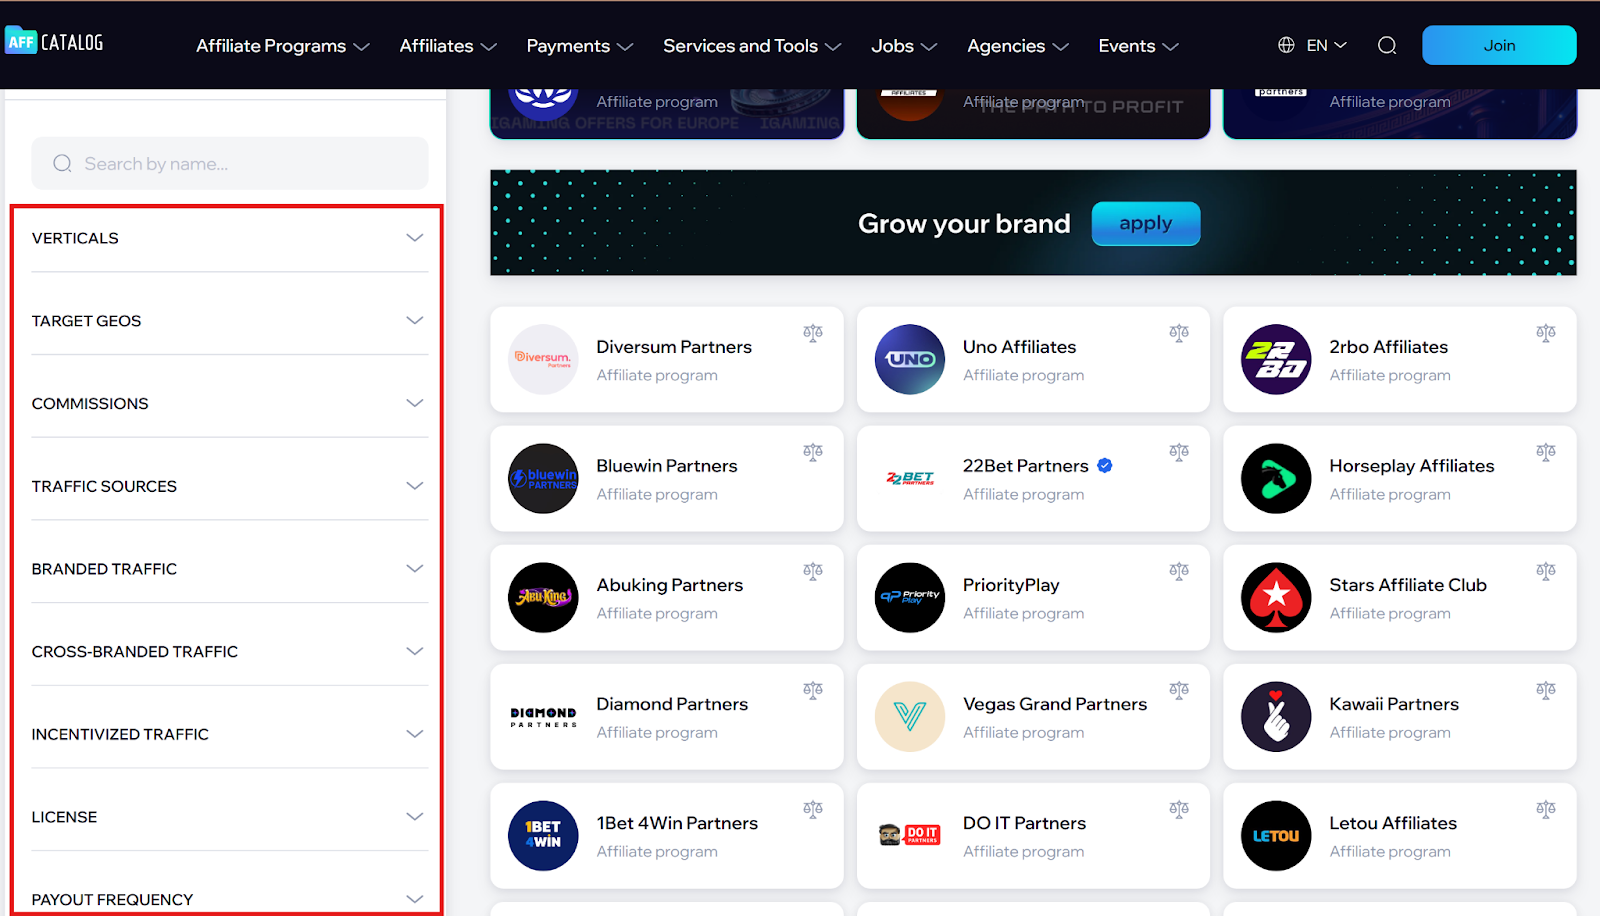The width and height of the screenshot is (1600, 916).
Task: Click the search magnifier icon in header
Action: coord(1386,46)
